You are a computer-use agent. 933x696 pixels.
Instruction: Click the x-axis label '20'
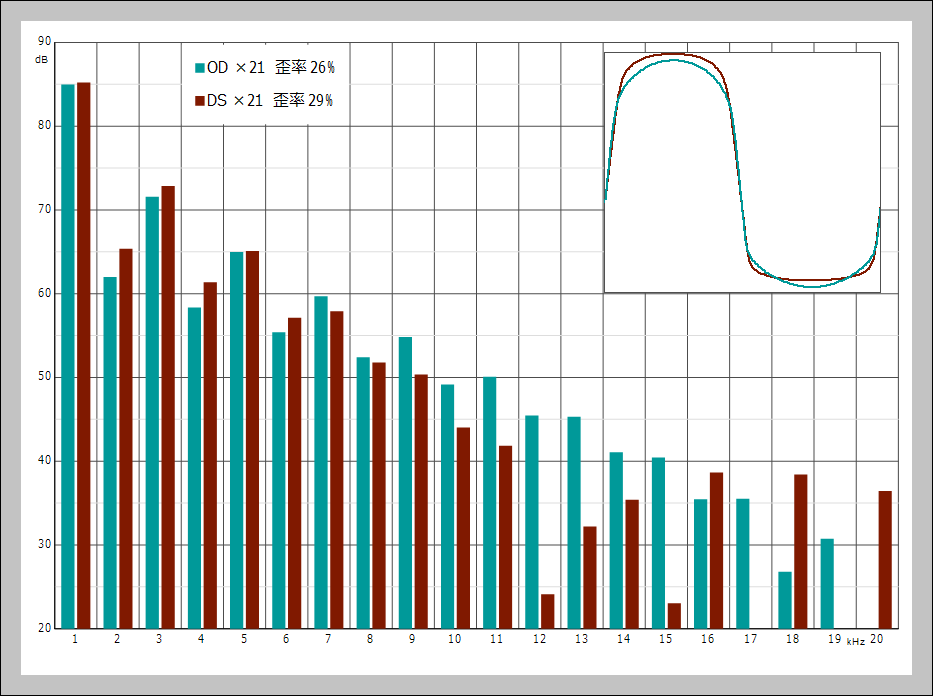(x=876, y=639)
